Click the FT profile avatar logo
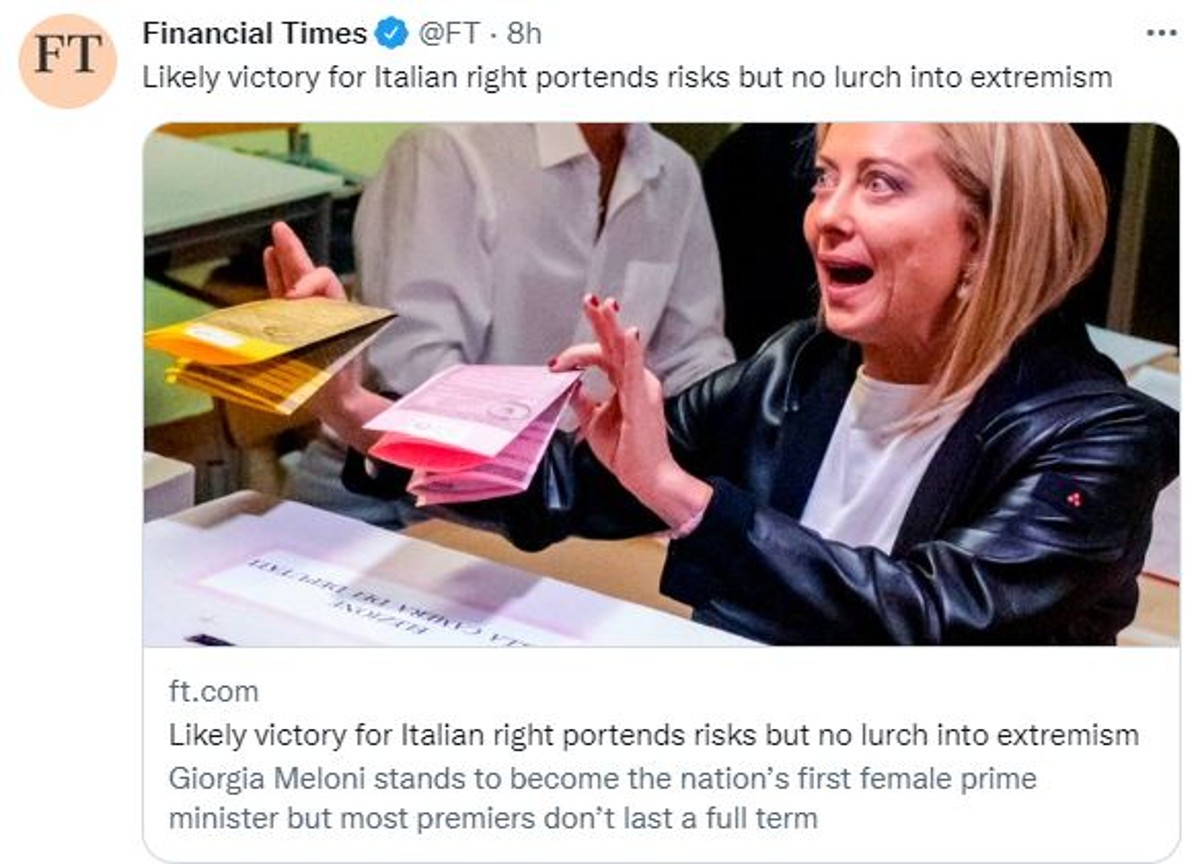1200x864 pixels. click(68, 60)
